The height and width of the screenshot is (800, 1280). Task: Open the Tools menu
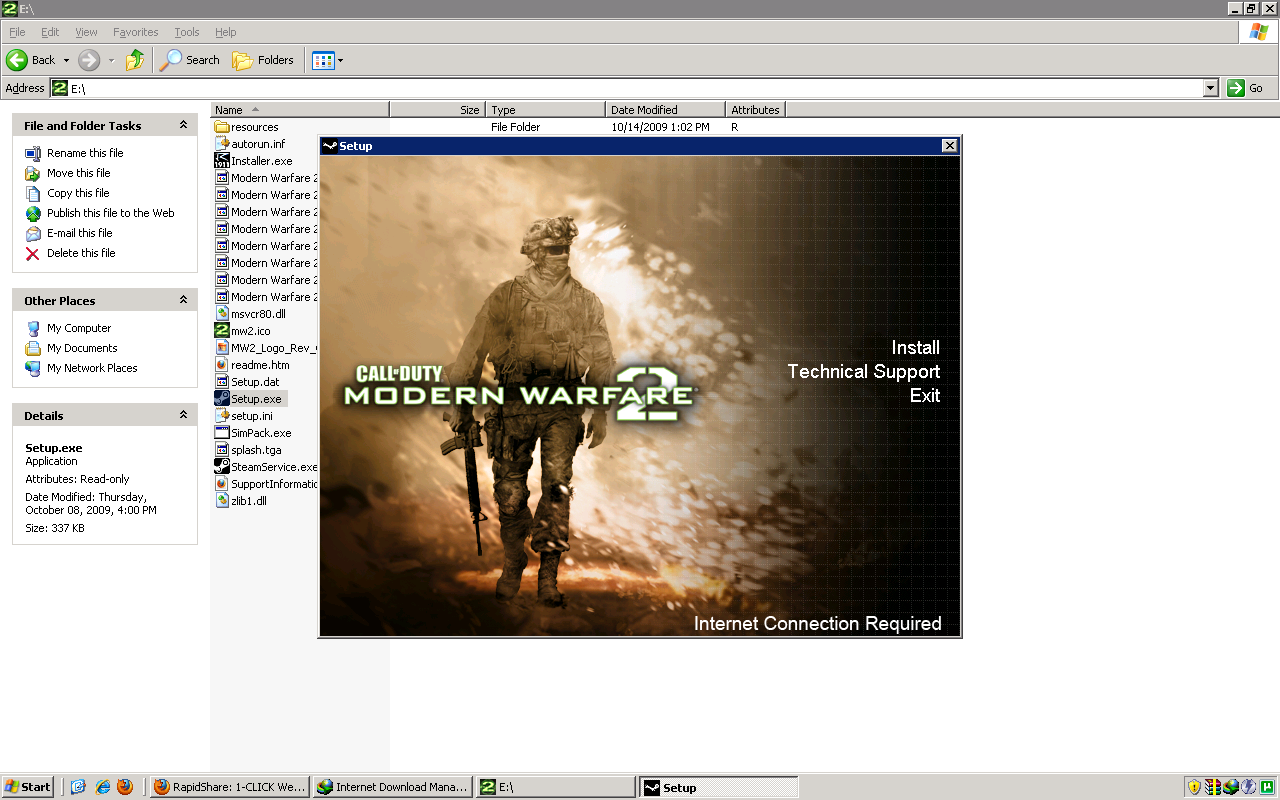187,32
